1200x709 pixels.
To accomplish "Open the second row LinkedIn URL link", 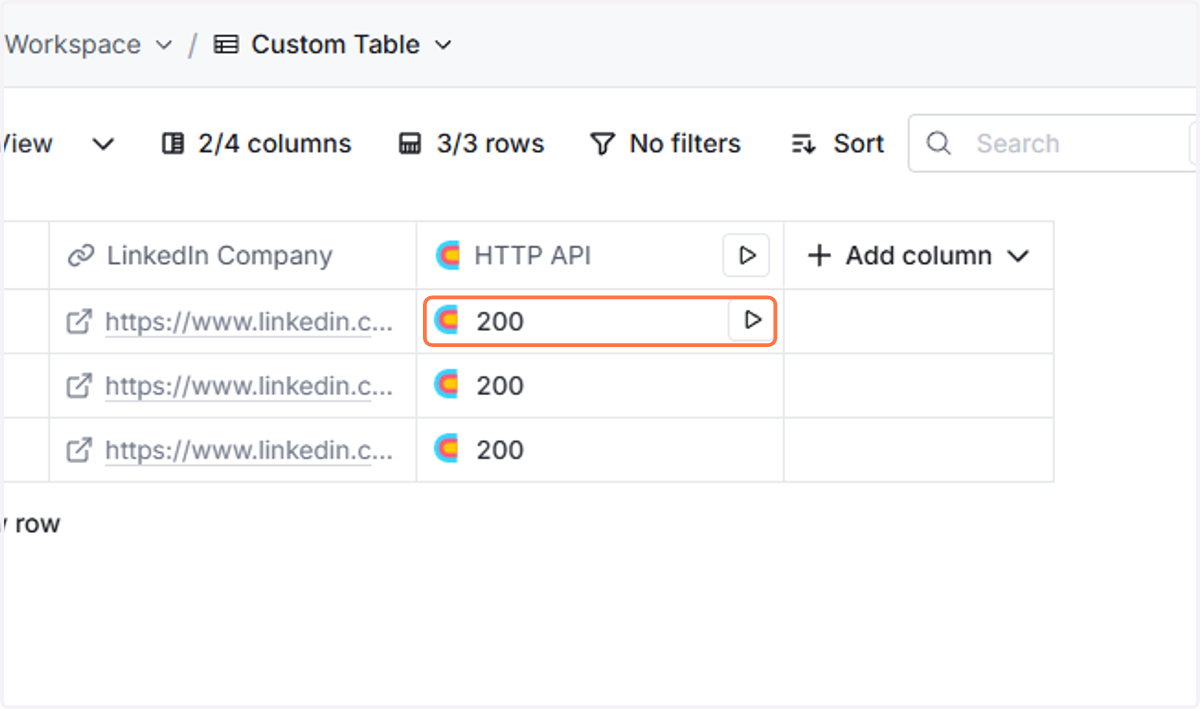I will 249,386.
